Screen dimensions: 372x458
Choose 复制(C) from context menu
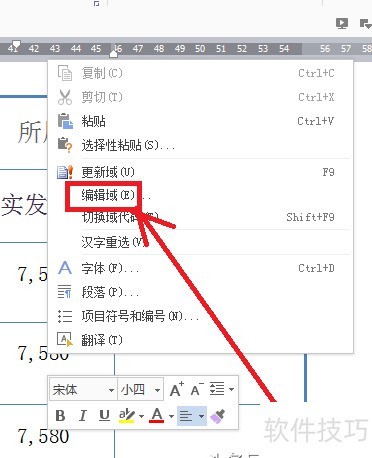[x=201, y=73]
